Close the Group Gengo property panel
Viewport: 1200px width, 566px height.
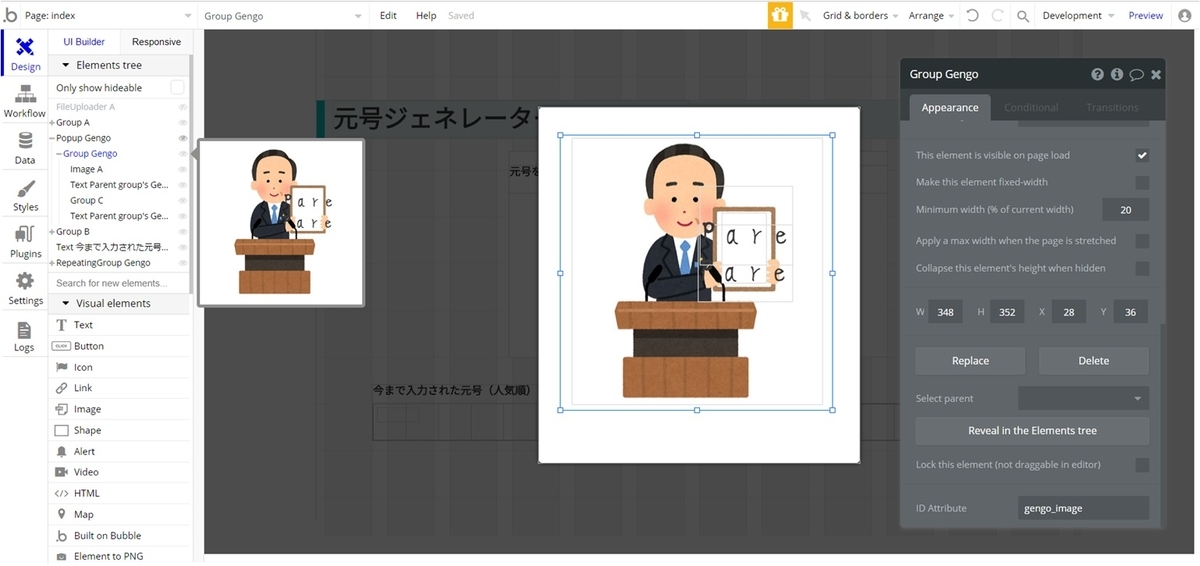tap(1156, 74)
